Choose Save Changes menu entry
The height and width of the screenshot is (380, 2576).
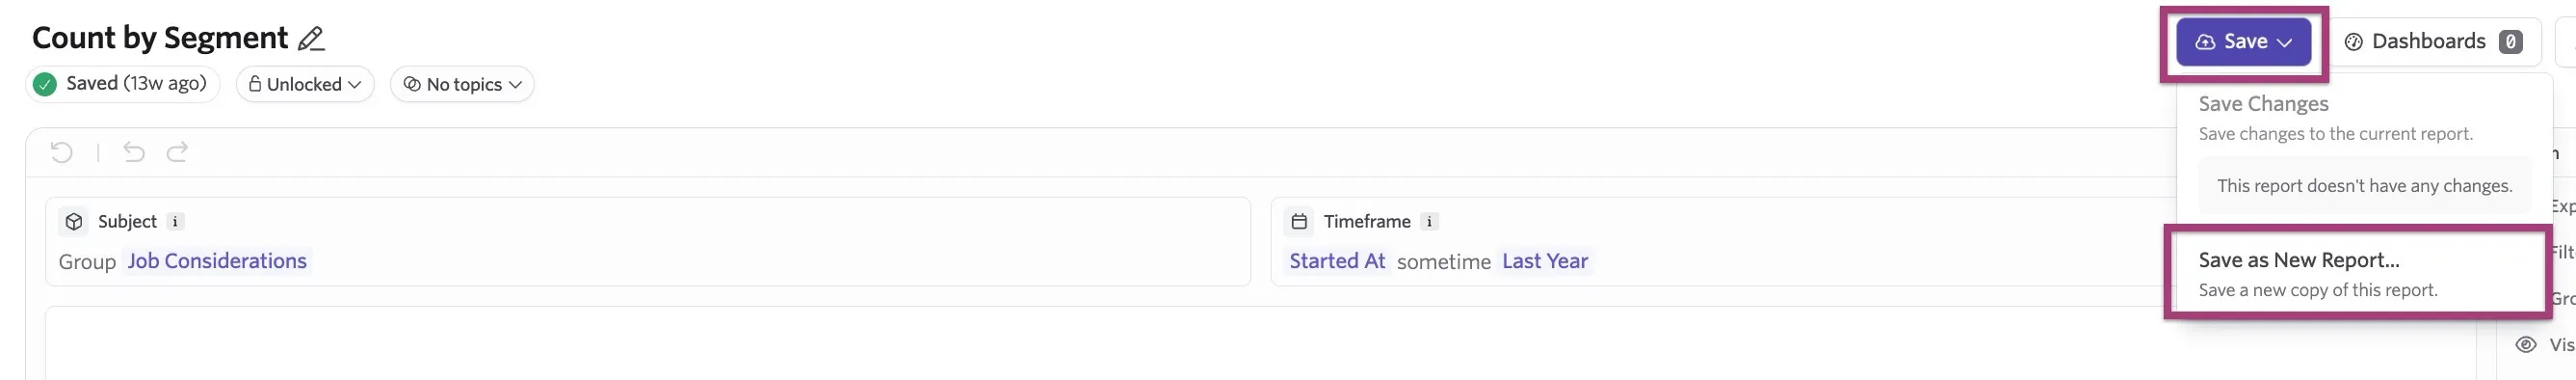click(2357, 118)
